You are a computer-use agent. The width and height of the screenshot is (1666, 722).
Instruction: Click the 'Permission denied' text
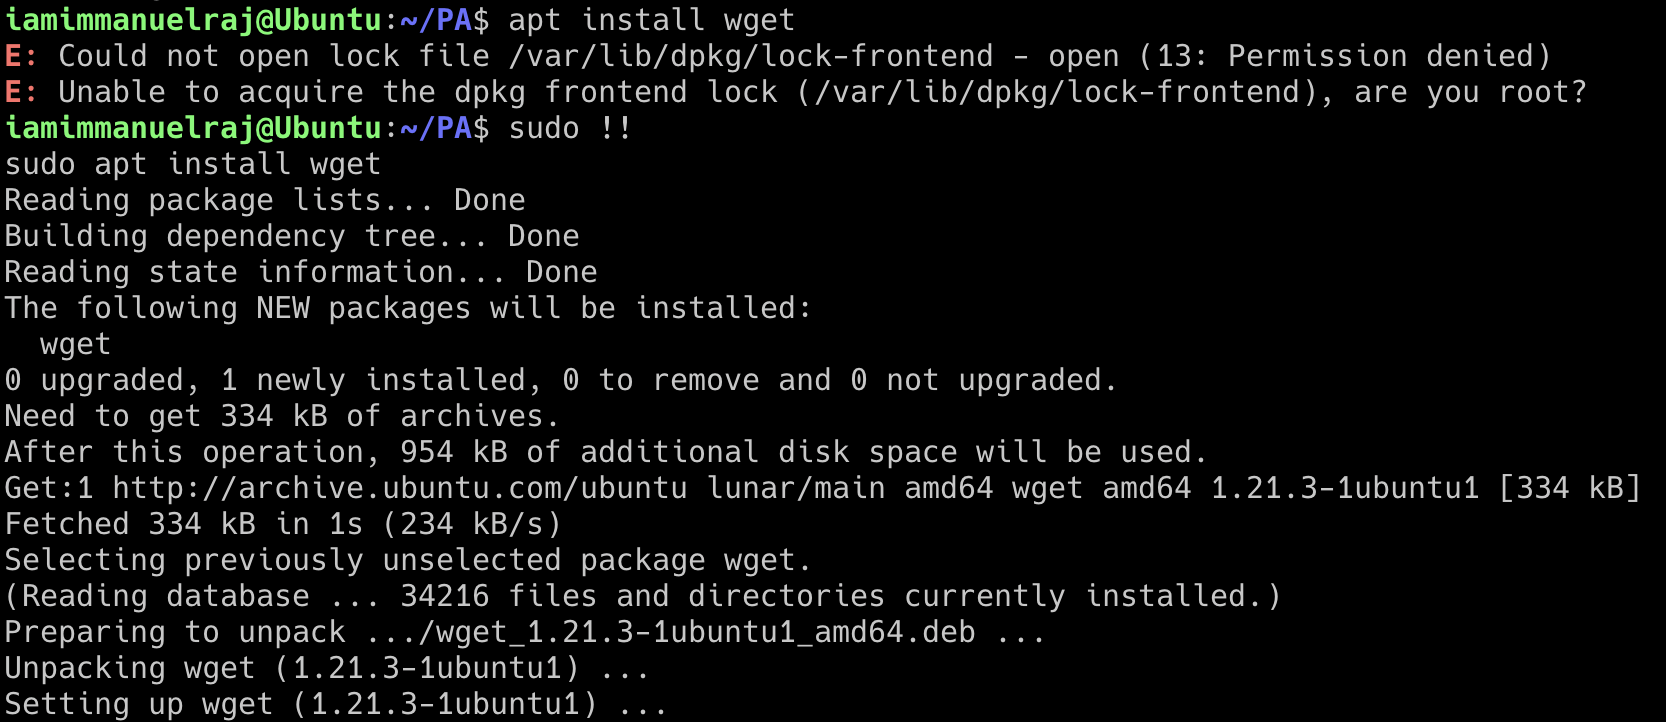coord(1380,56)
